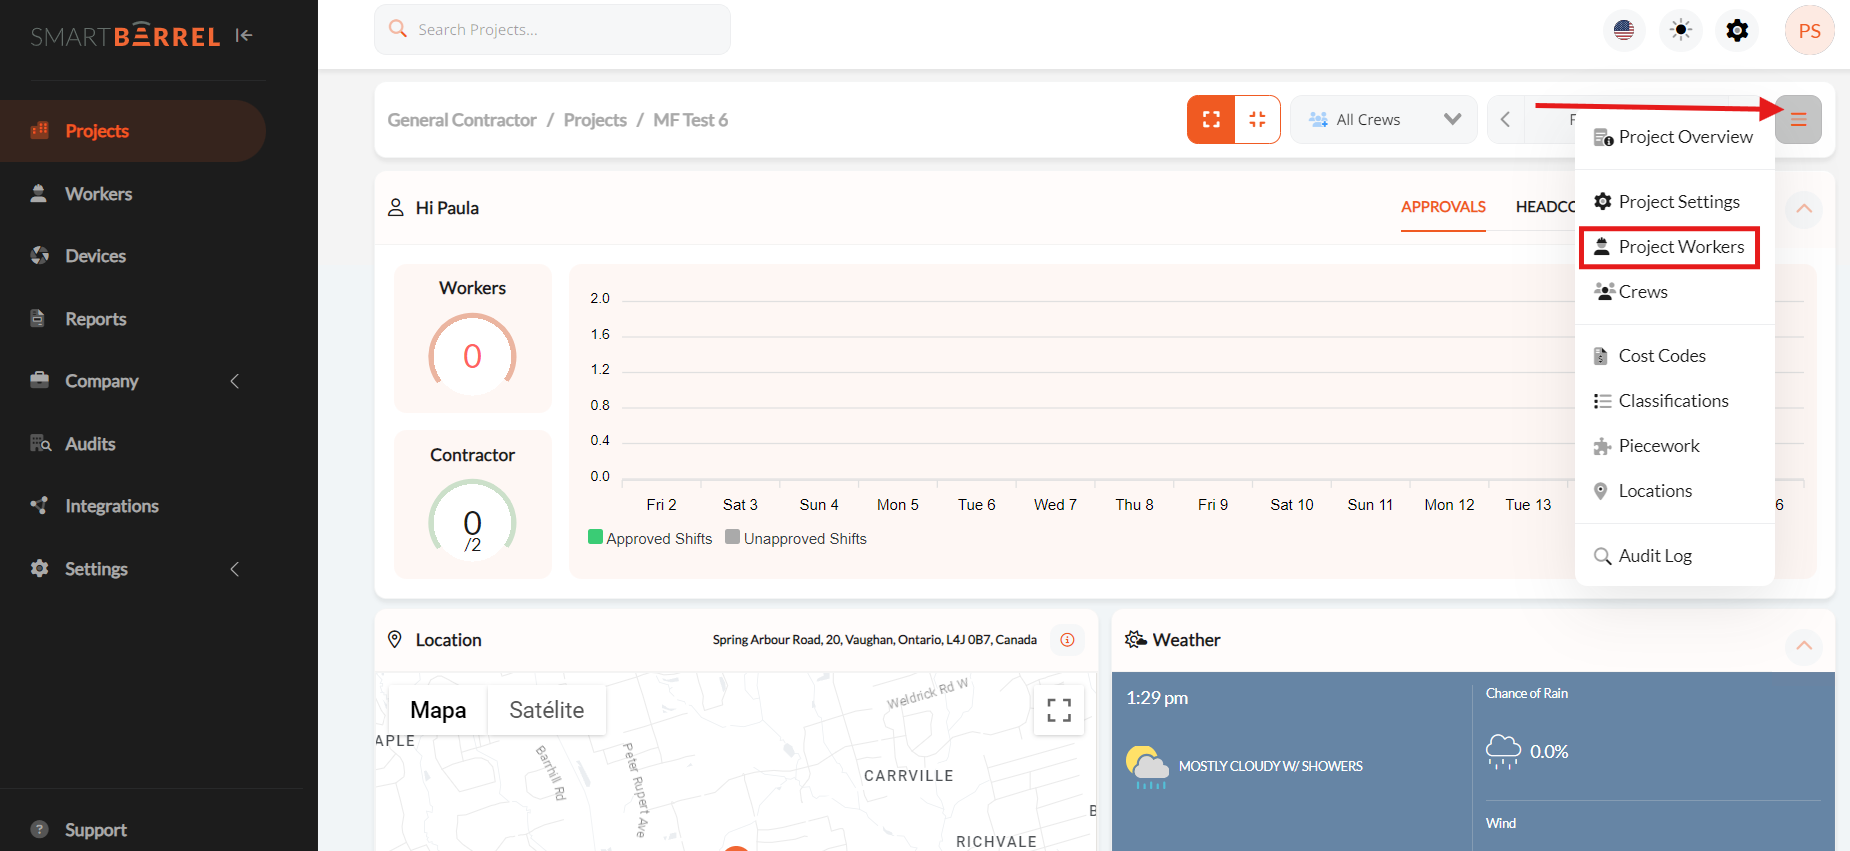
Task: Go to Projects breadcrumb link
Action: point(595,120)
